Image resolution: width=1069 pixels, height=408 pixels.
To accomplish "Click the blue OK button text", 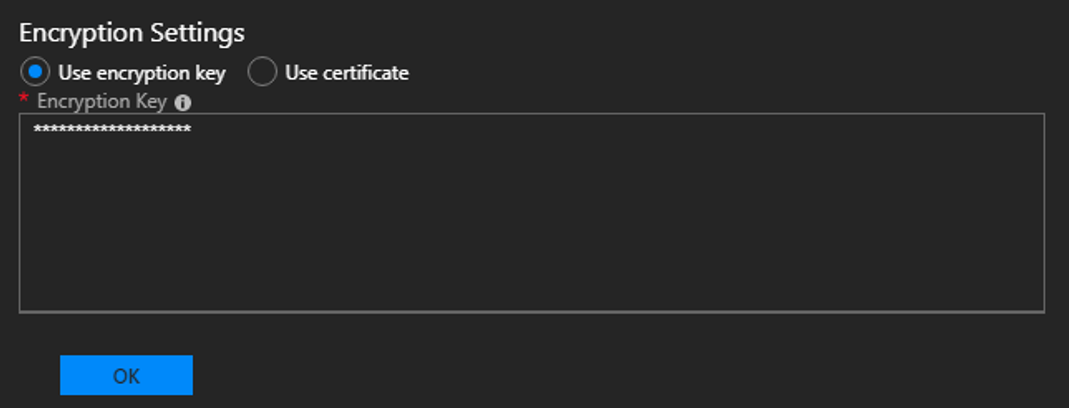I will (x=126, y=376).
